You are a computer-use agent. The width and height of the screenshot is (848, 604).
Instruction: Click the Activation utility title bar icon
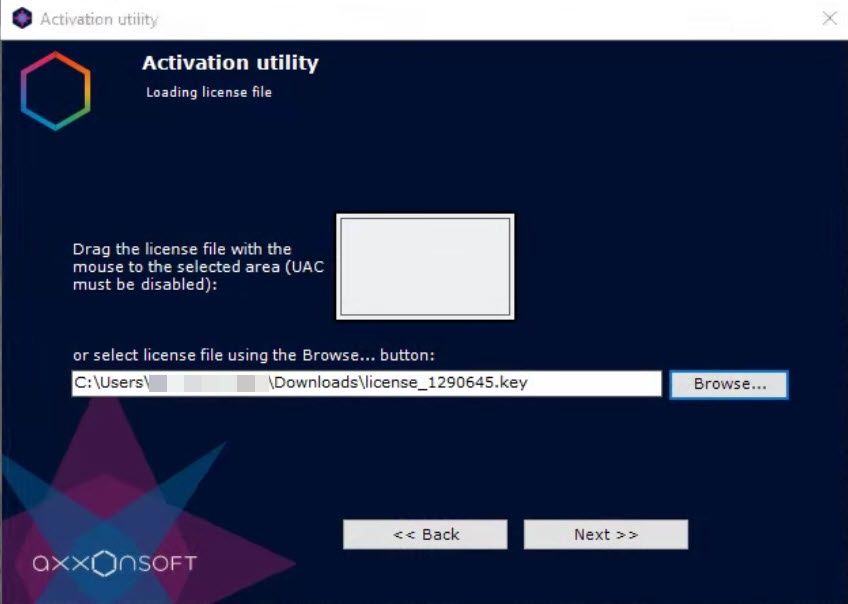click(22, 19)
